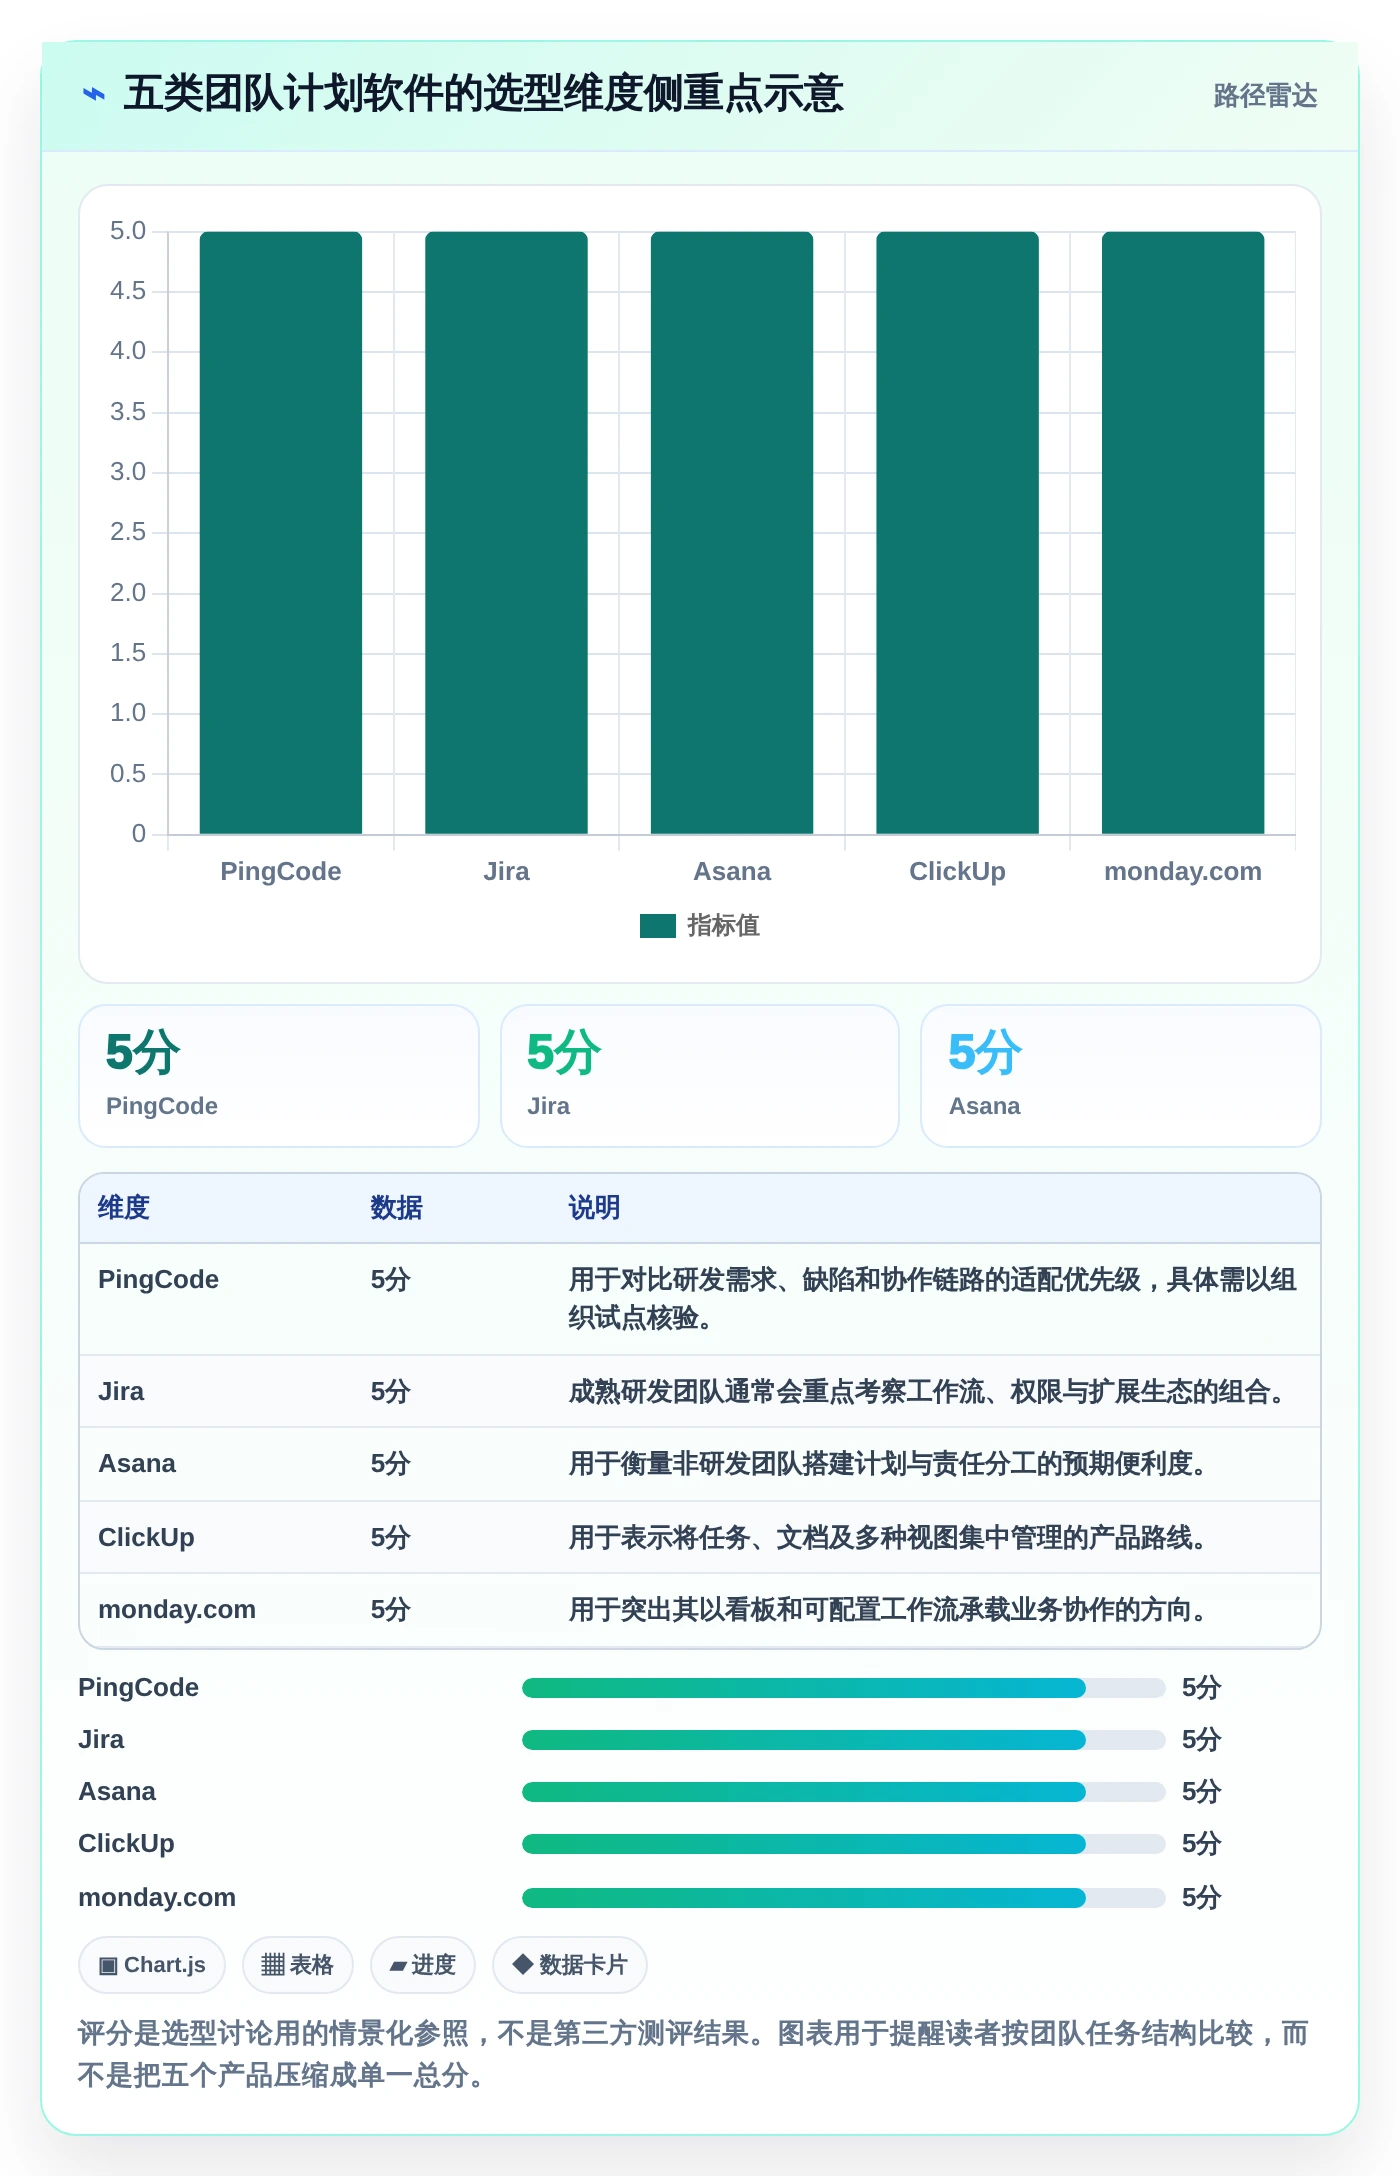Select the ClickUp bar in chart
Image resolution: width=1400 pixels, height=2176 pixels.
[957, 532]
